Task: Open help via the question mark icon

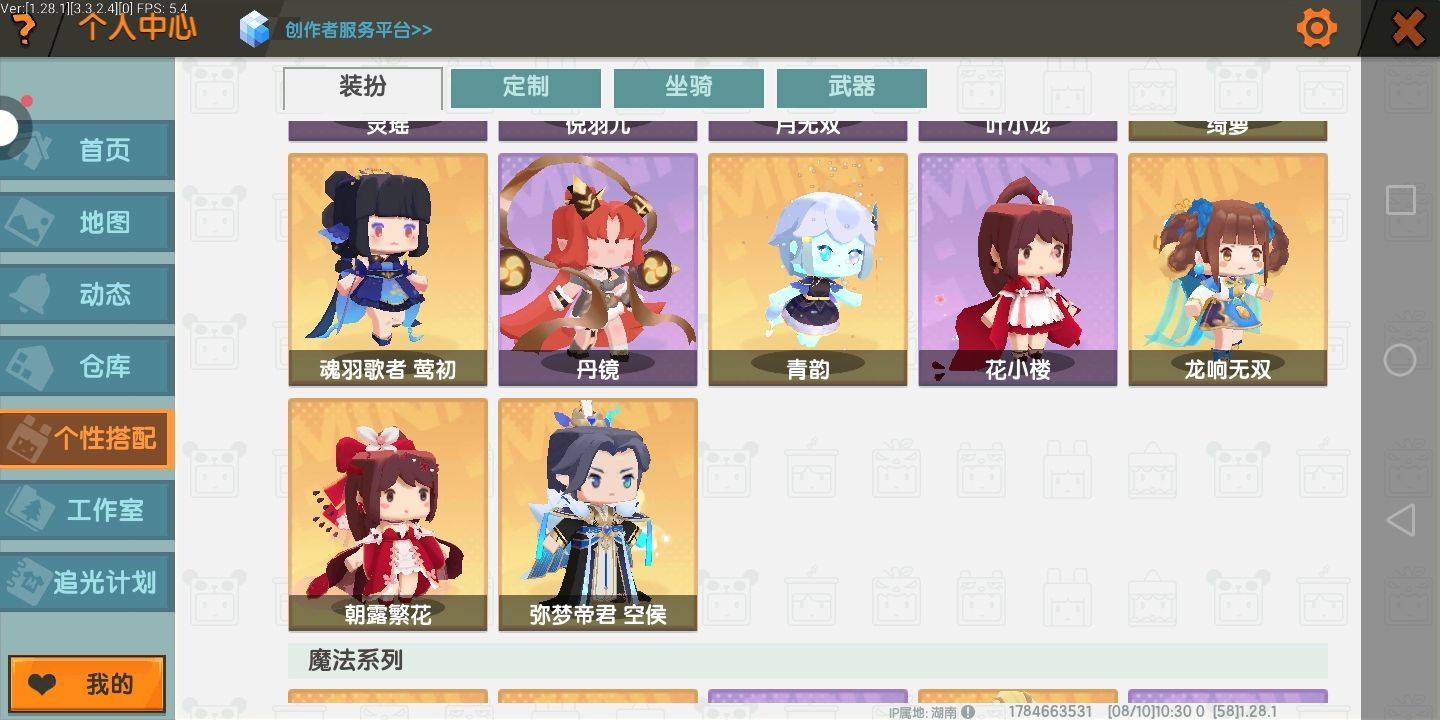Action: pyautogui.click(x=22, y=31)
